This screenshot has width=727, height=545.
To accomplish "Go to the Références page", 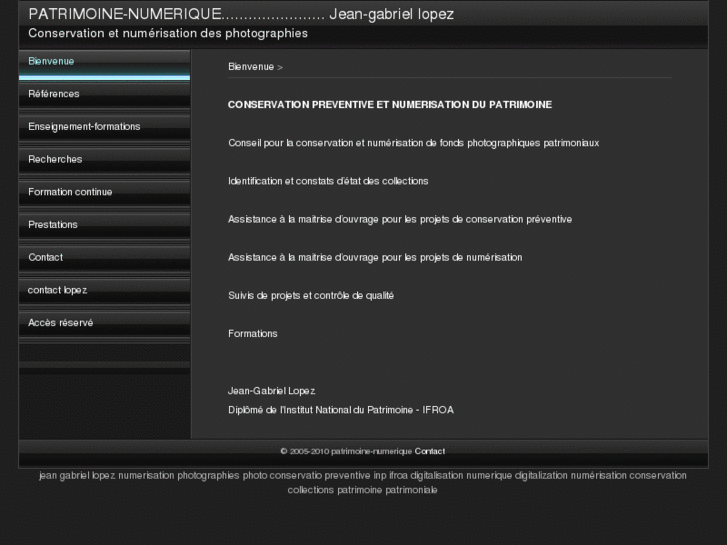I will tap(104, 95).
